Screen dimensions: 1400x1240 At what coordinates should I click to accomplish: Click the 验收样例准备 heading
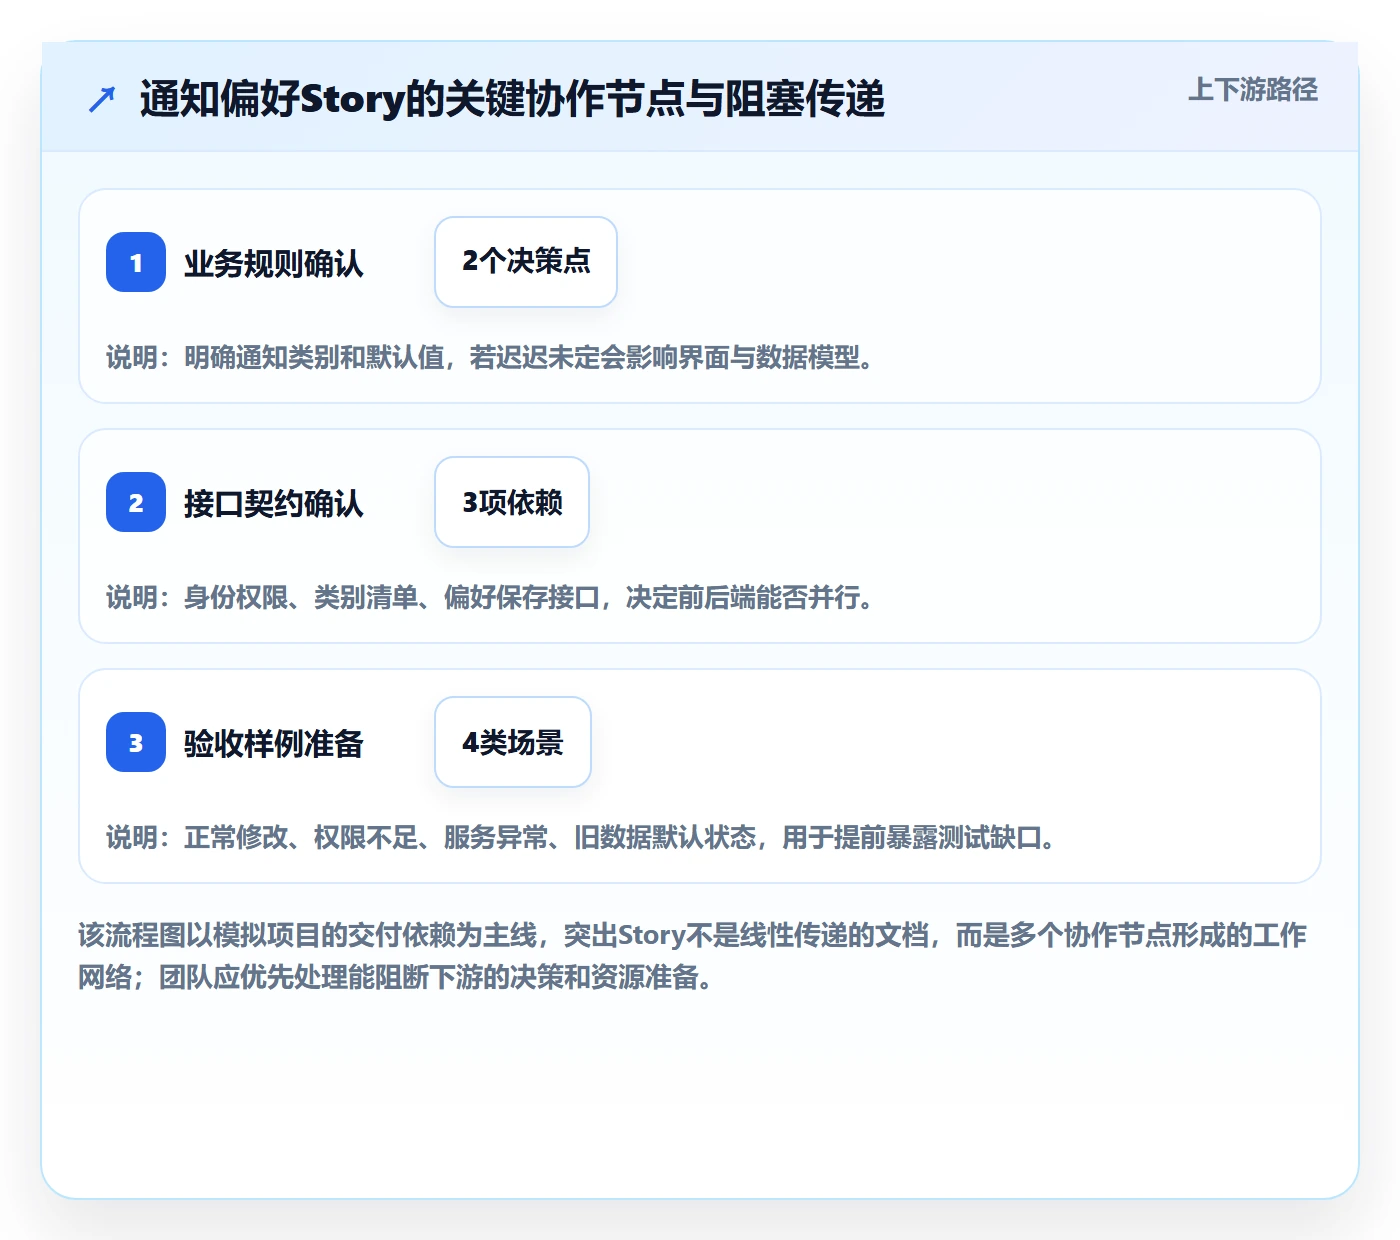pyautogui.click(x=274, y=743)
